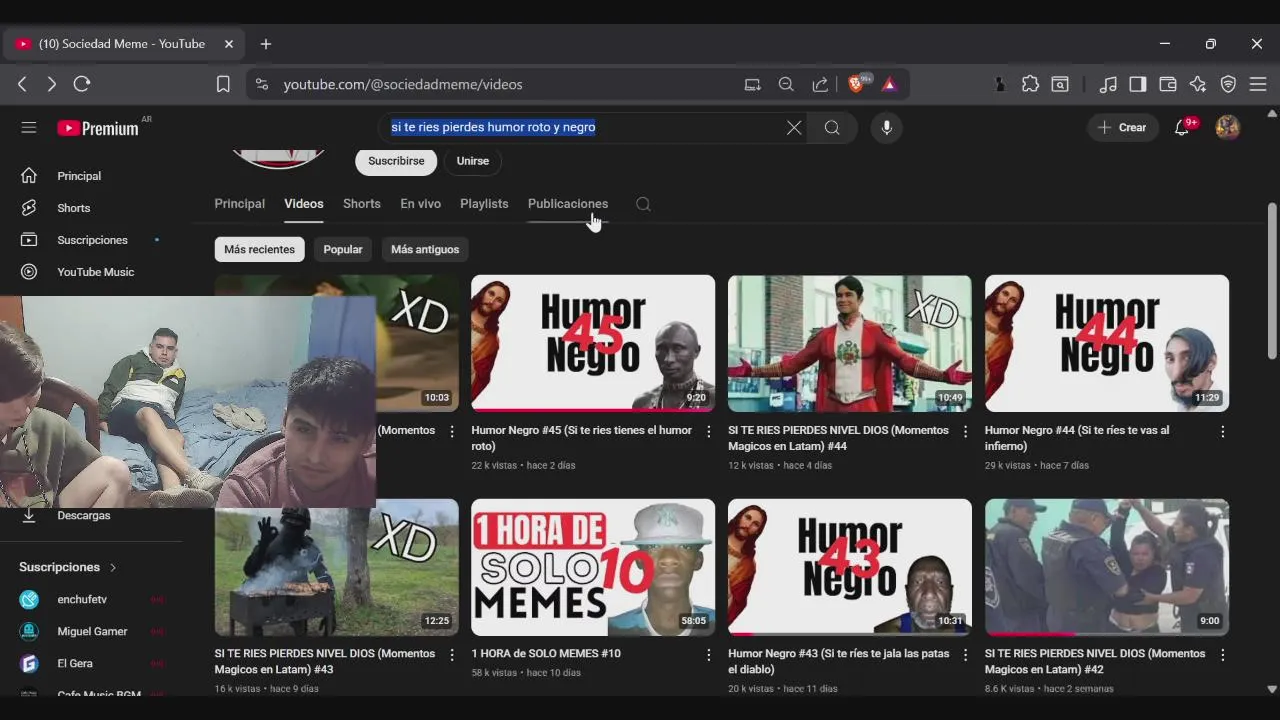Open Suscripciones in the left sidebar
The width and height of the screenshot is (1280, 720).
91,240
